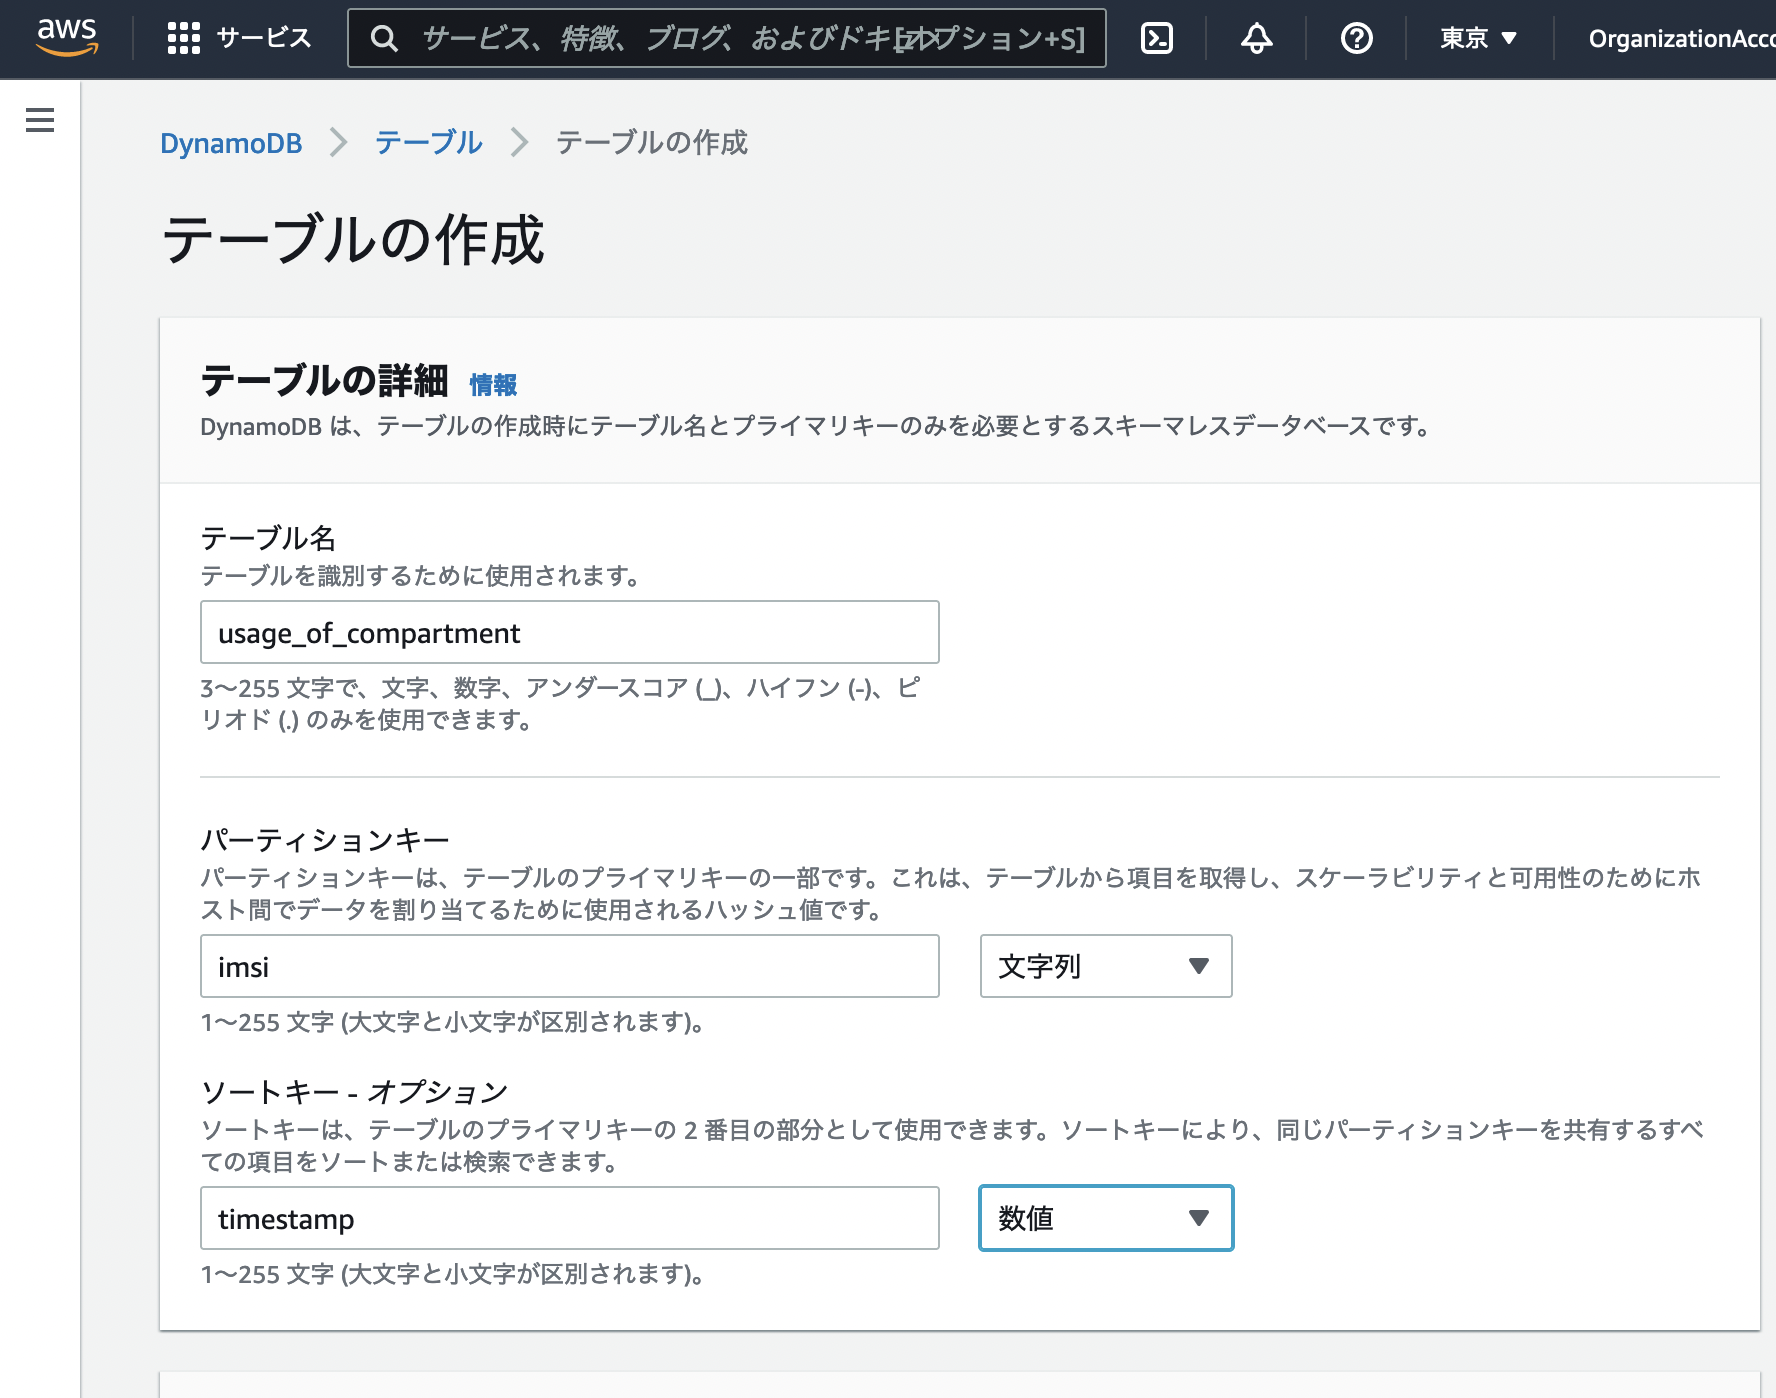Launch CloudShell from the navigation bar

(x=1157, y=39)
